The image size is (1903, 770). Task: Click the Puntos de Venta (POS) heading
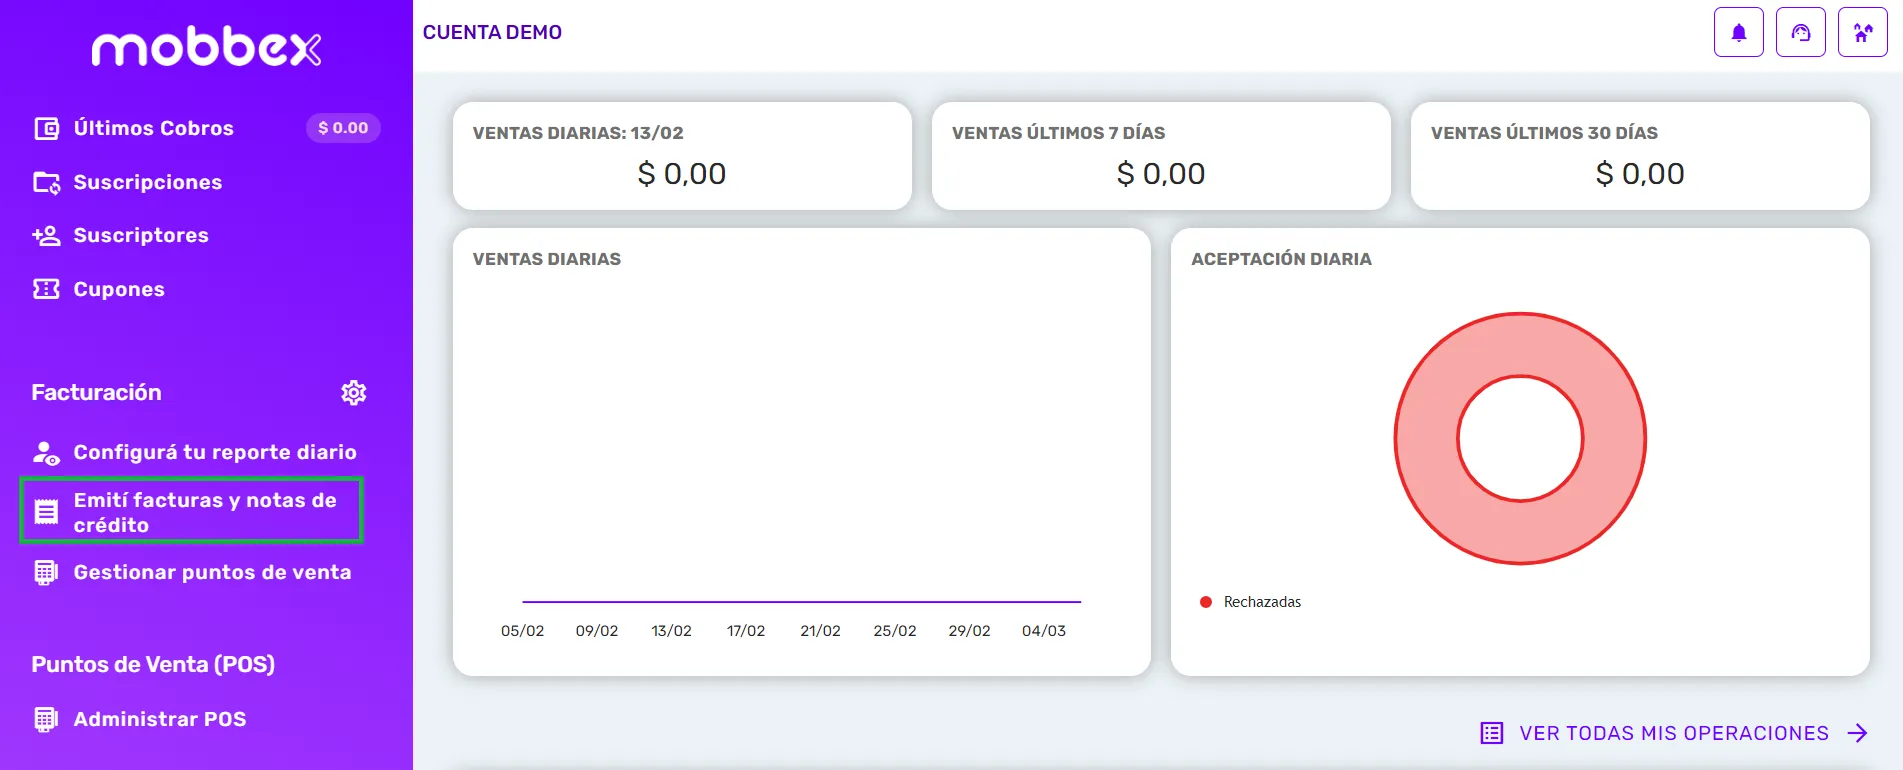153,664
